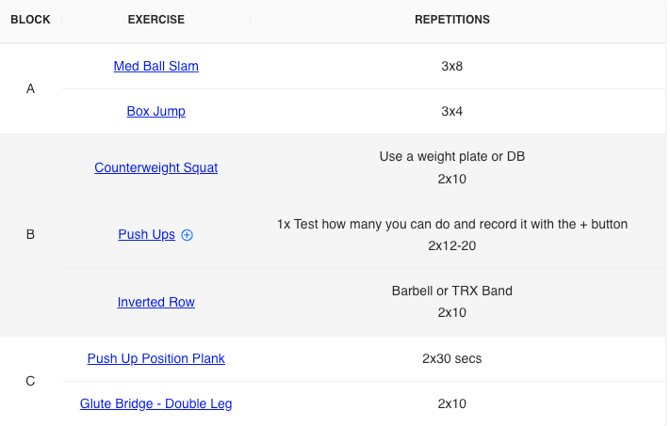This screenshot has height=426, width=670.
Task: Open the Box Jump exercise link
Action: pos(156,111)
